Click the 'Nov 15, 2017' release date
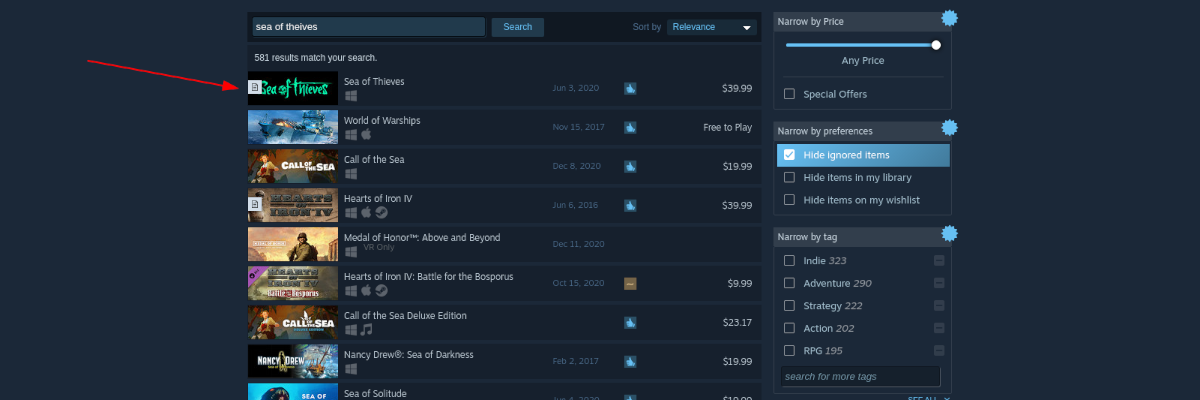Image resolution: width=1200 pixels, height=400 pixels. point(577,127)
